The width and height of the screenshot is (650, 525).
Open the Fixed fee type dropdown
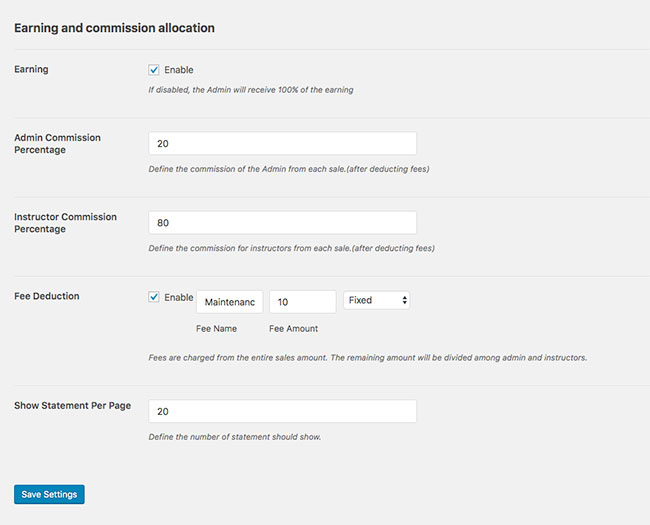pyautogui.click(x=376, y=300)
